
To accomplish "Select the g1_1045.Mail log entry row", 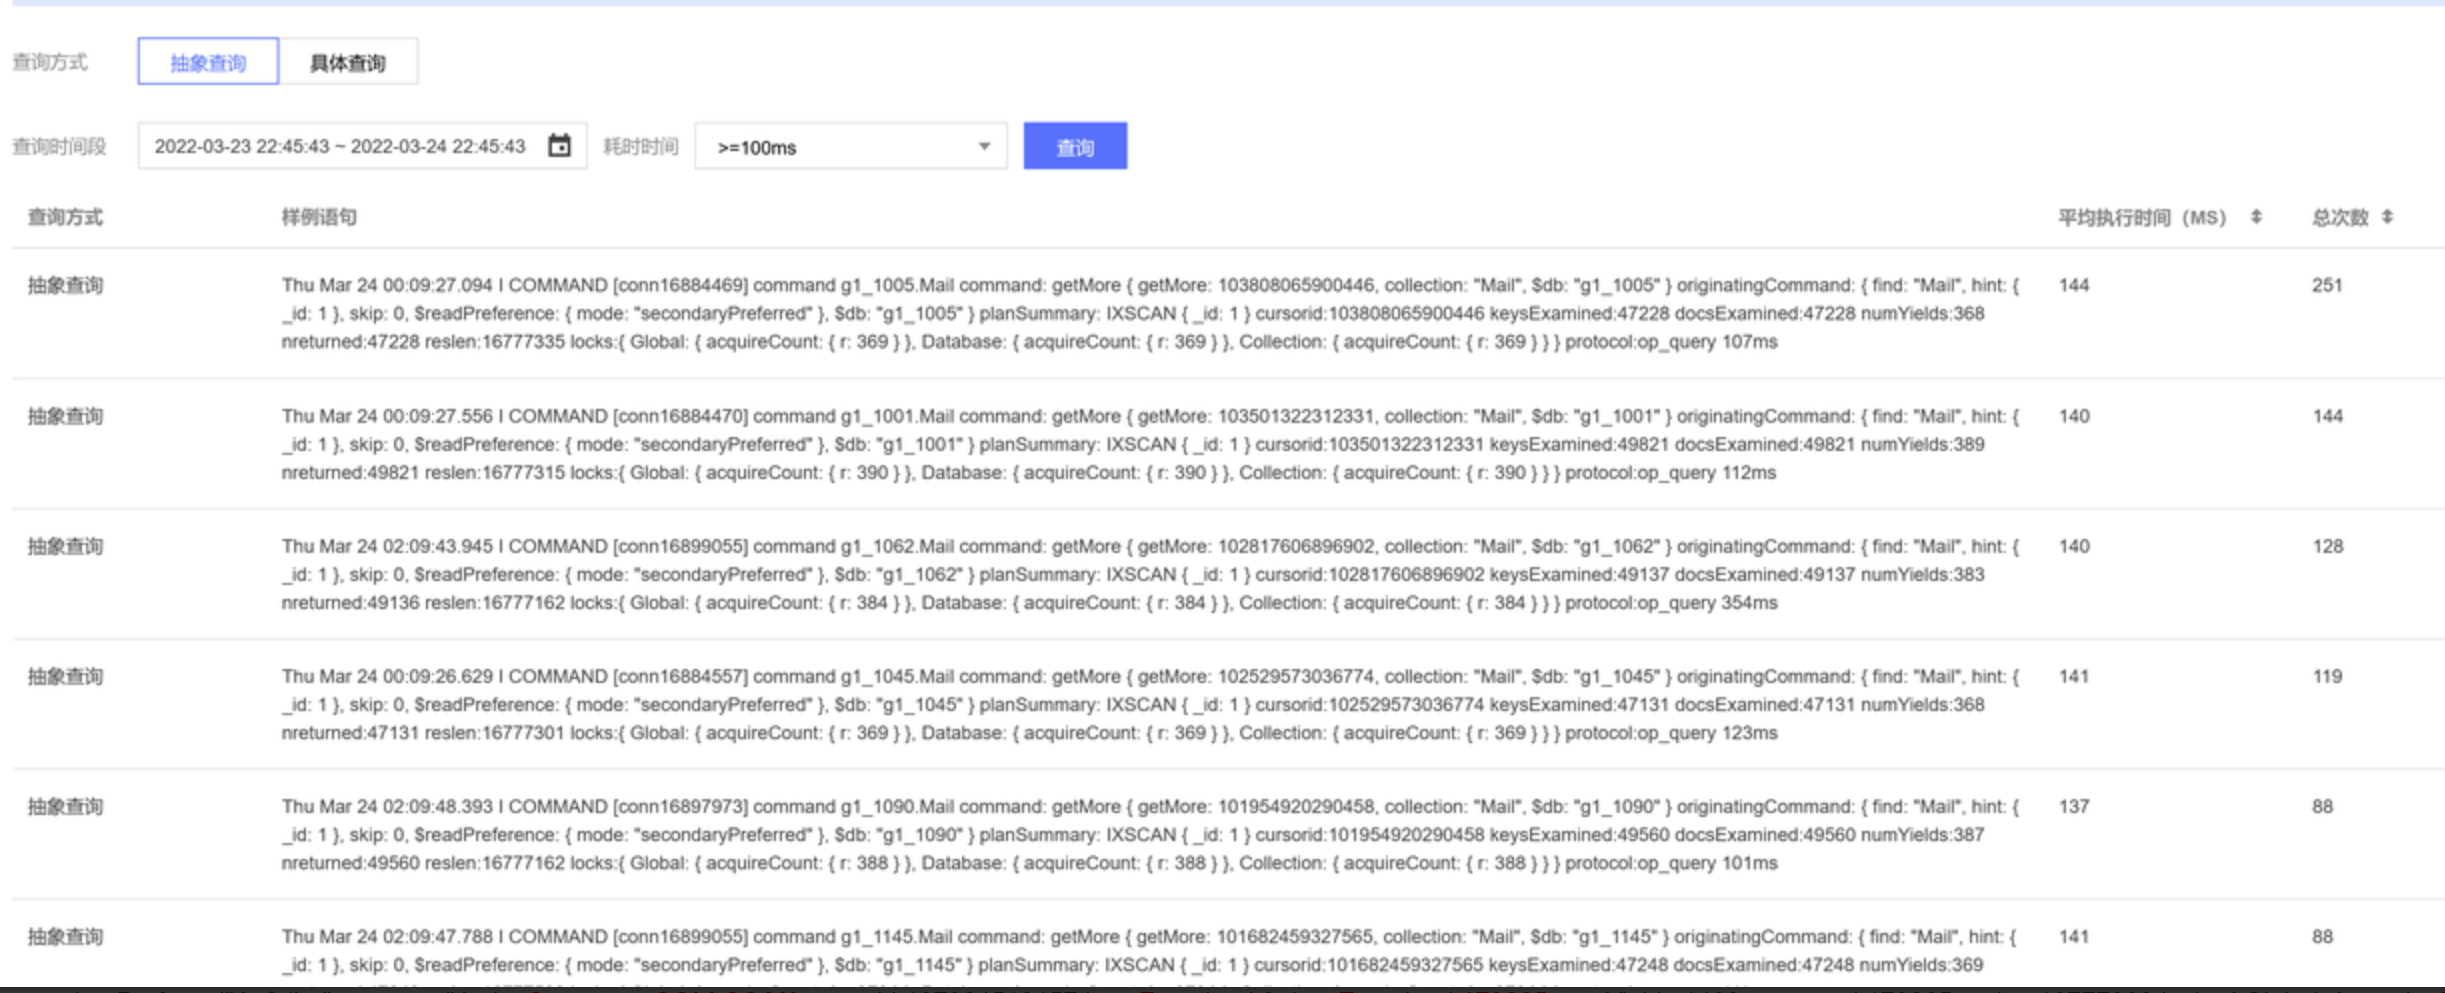I will pos(1148,704).
